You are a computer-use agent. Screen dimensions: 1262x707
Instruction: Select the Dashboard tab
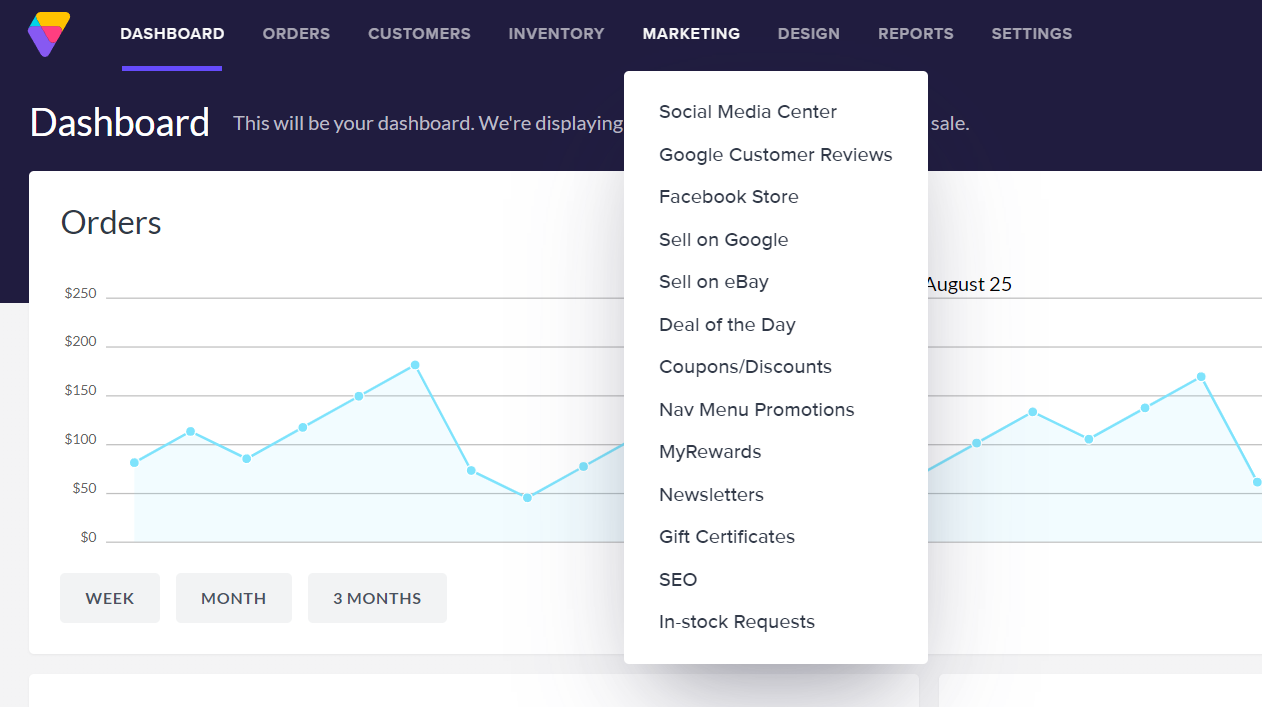[x=171, y=33]
